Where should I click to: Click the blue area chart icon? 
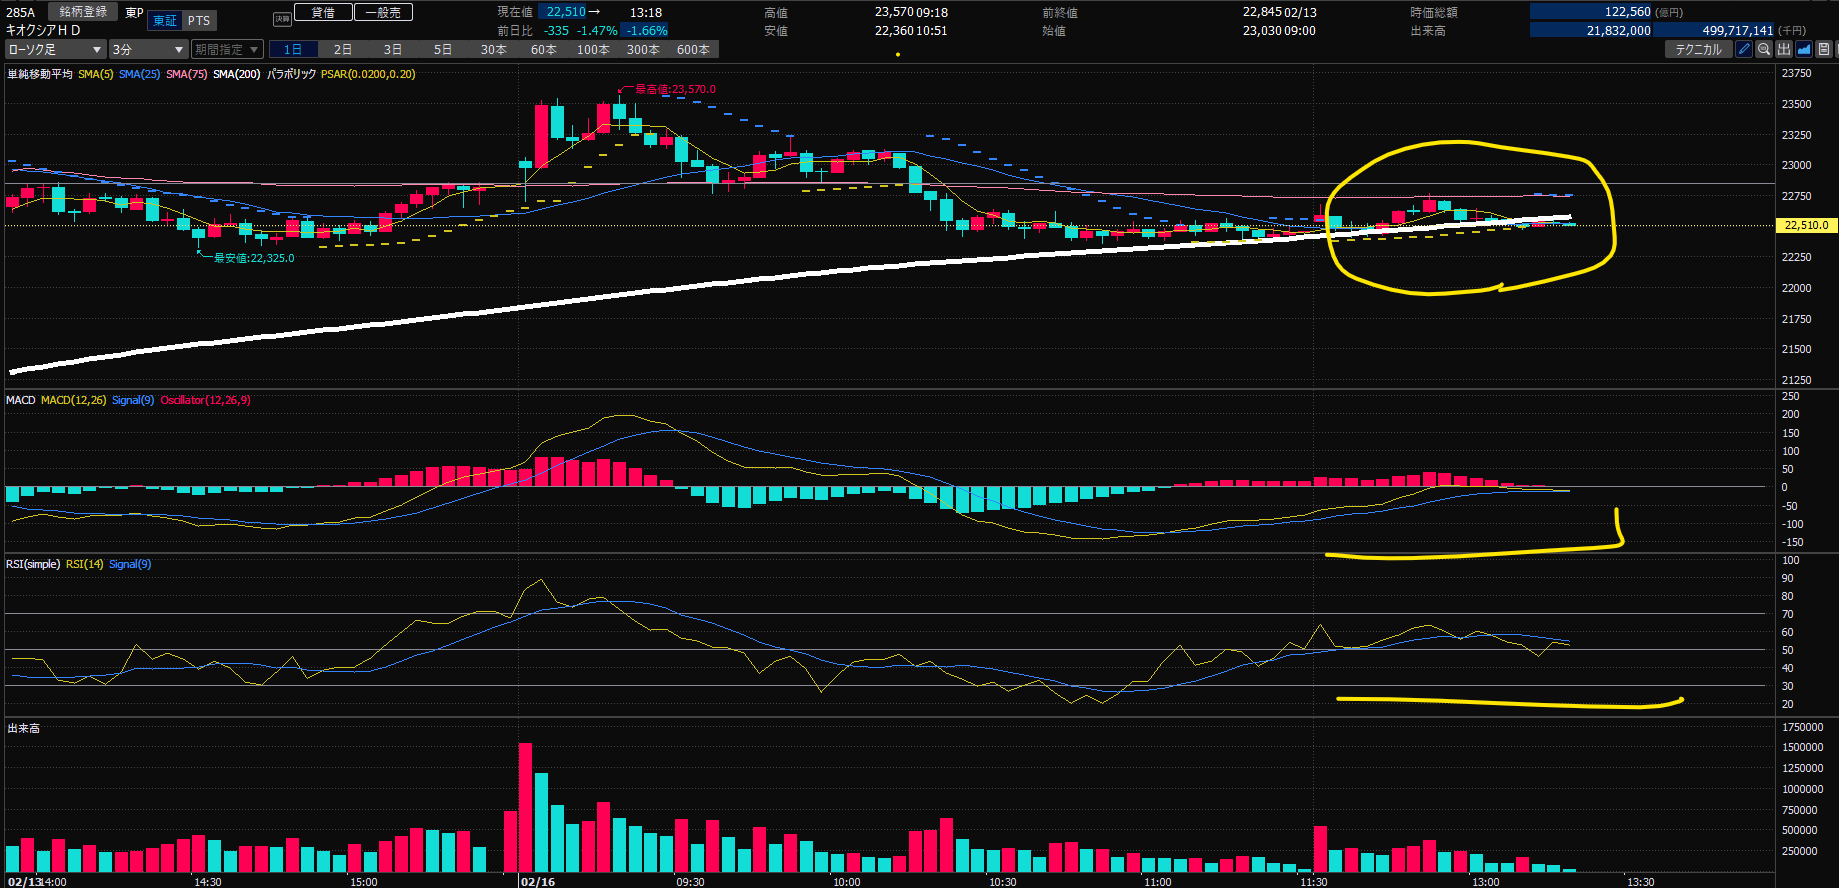point(1804,49)
